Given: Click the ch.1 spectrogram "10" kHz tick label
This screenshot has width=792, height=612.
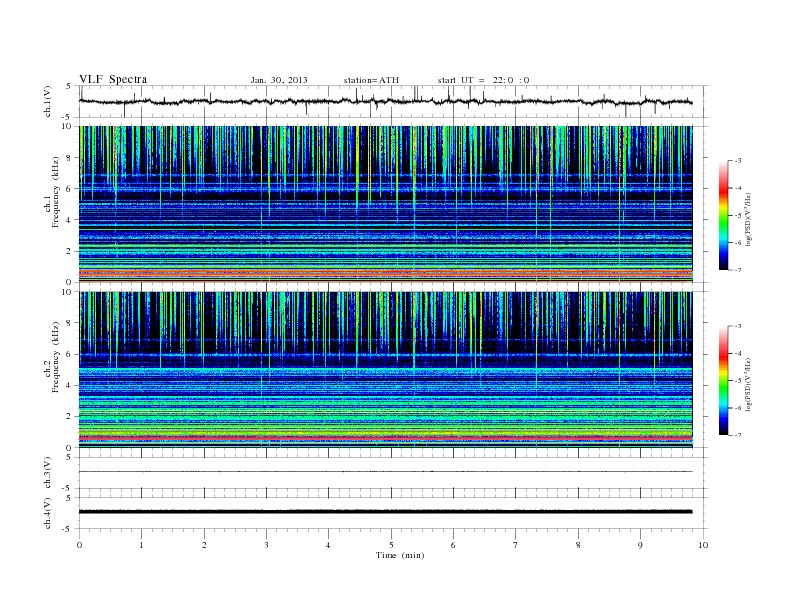Looking at the screenshot, I should click(x=67, y=126).
